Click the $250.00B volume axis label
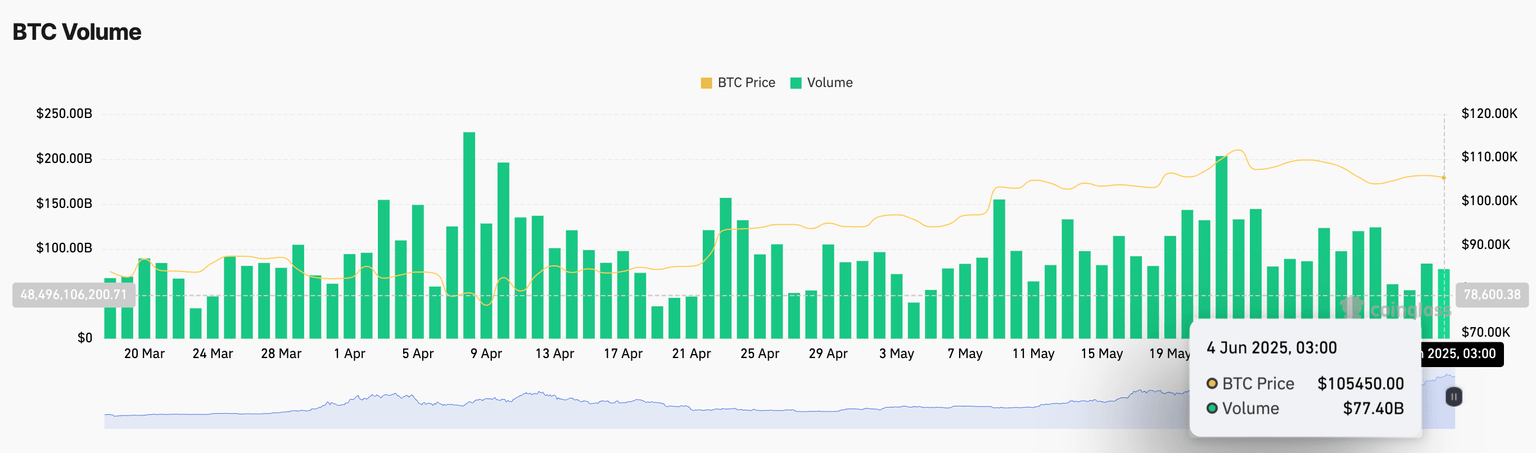This screenshot has height=453, width=1536. pyautogui.click(x=65, y=114)
